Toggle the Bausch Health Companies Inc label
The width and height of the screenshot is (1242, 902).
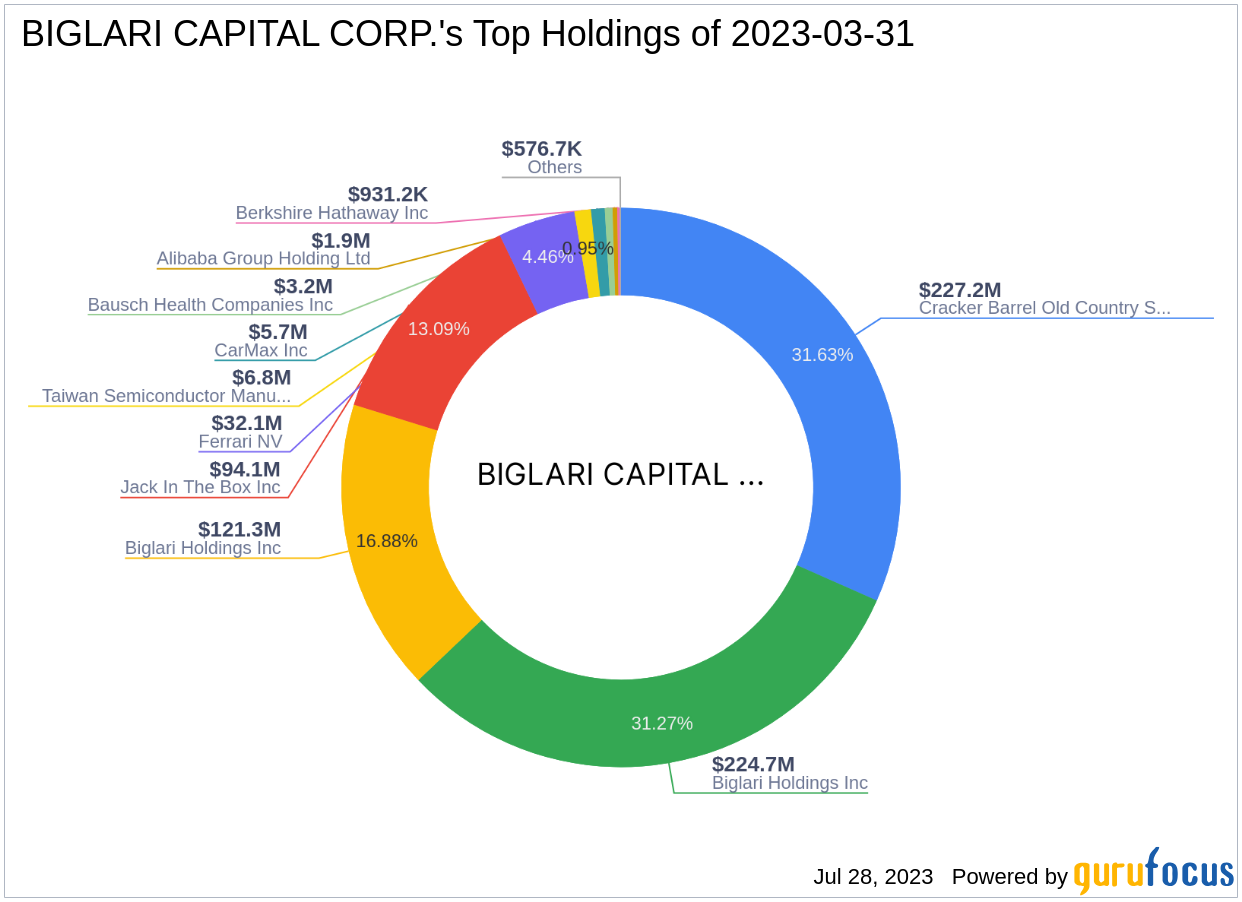[x=211, y=305]
